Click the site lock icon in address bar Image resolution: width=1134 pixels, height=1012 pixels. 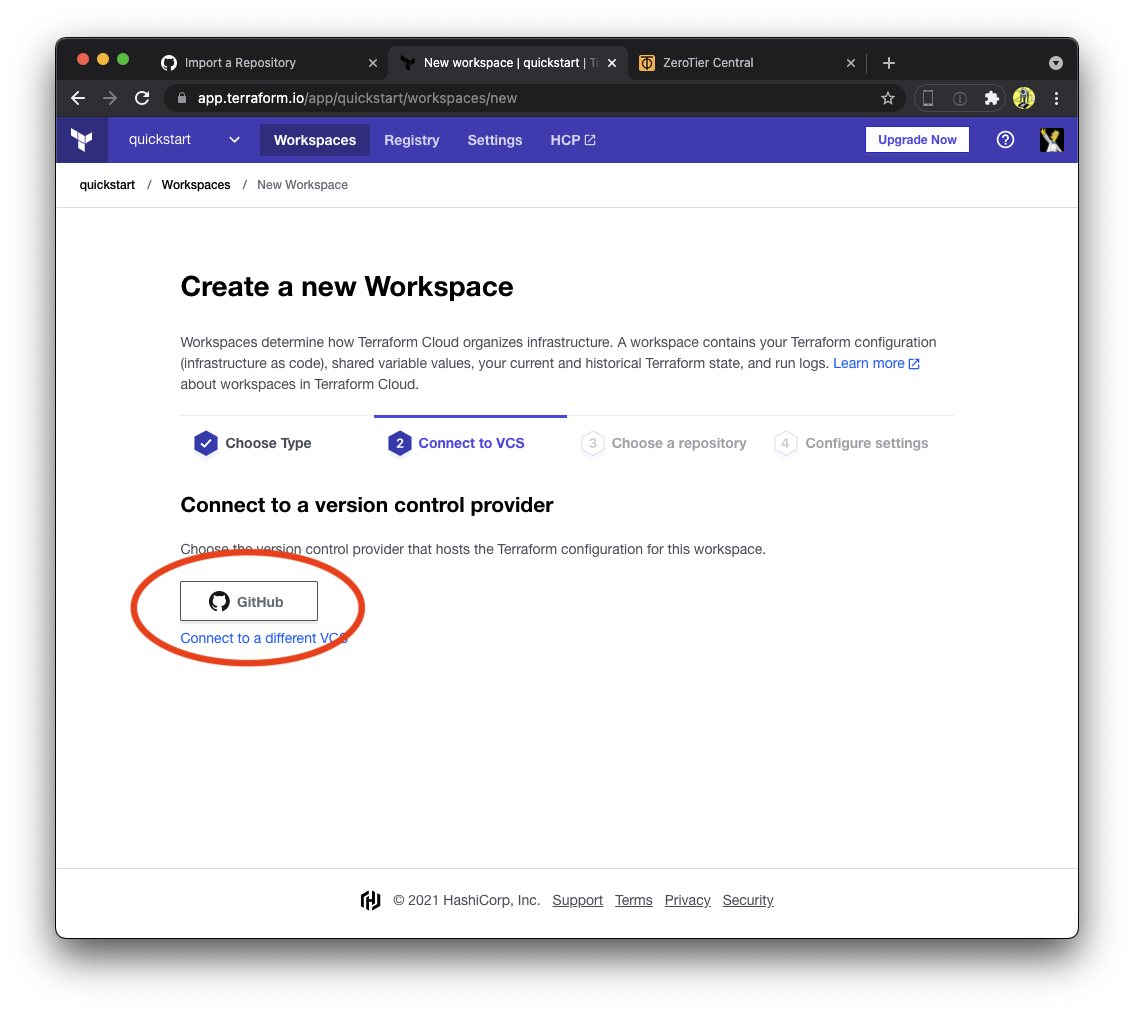pos(182,98)
